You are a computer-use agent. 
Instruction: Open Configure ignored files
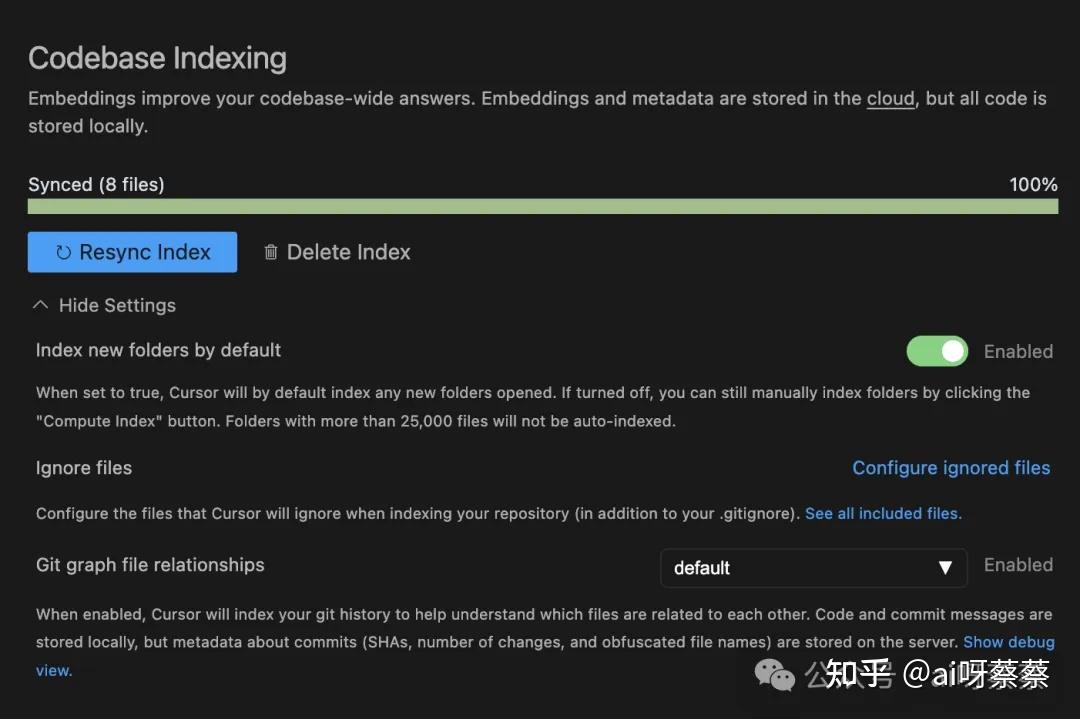pos(951,468)
